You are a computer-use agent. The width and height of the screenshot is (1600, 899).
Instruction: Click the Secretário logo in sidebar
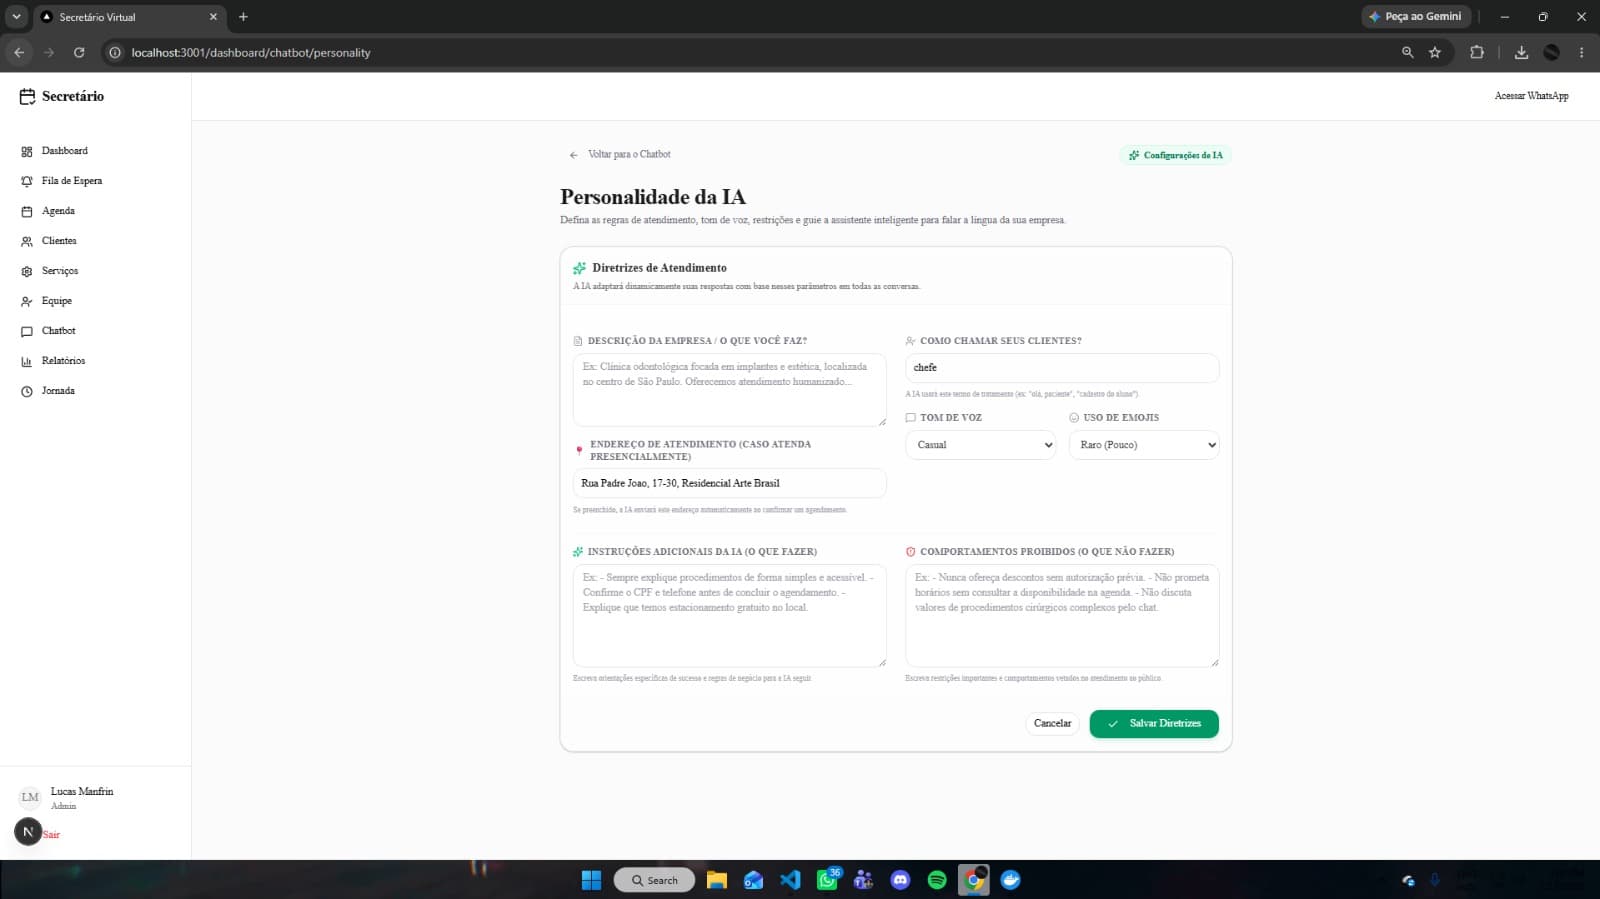point(62,96)
